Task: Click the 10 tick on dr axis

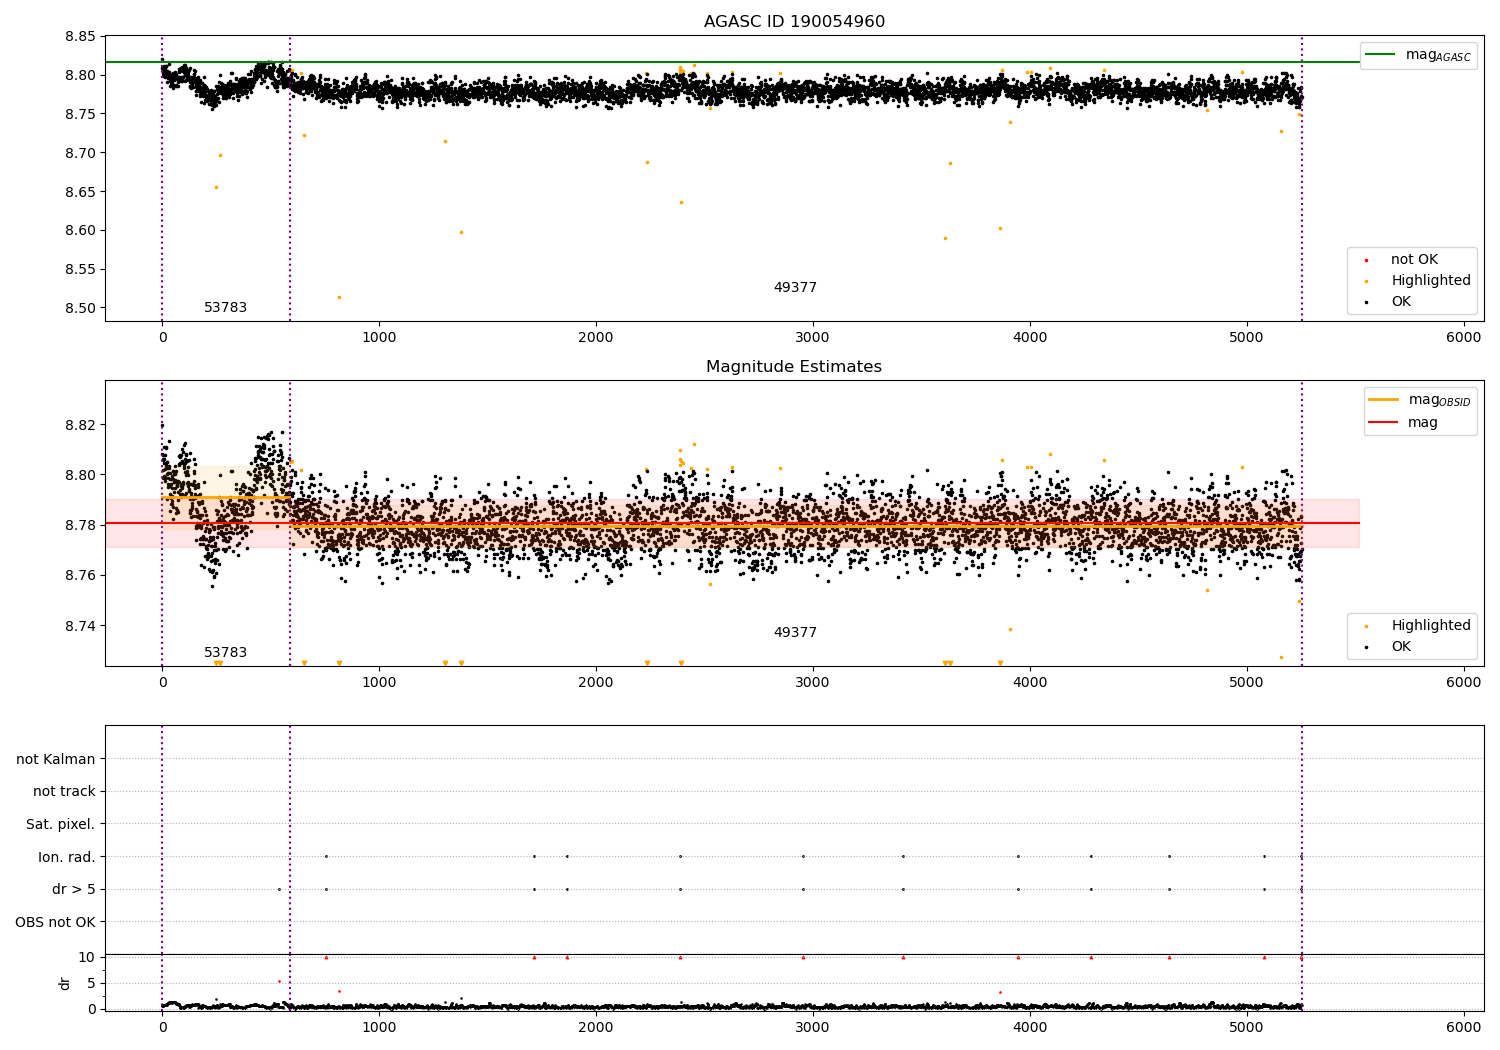Action: coord(87,958)
